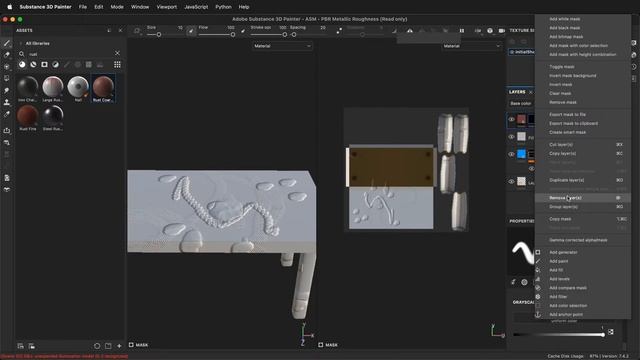Choose Add white mask in context menu
The width and height of the screenshot is (640, 360).
point(583,19)
